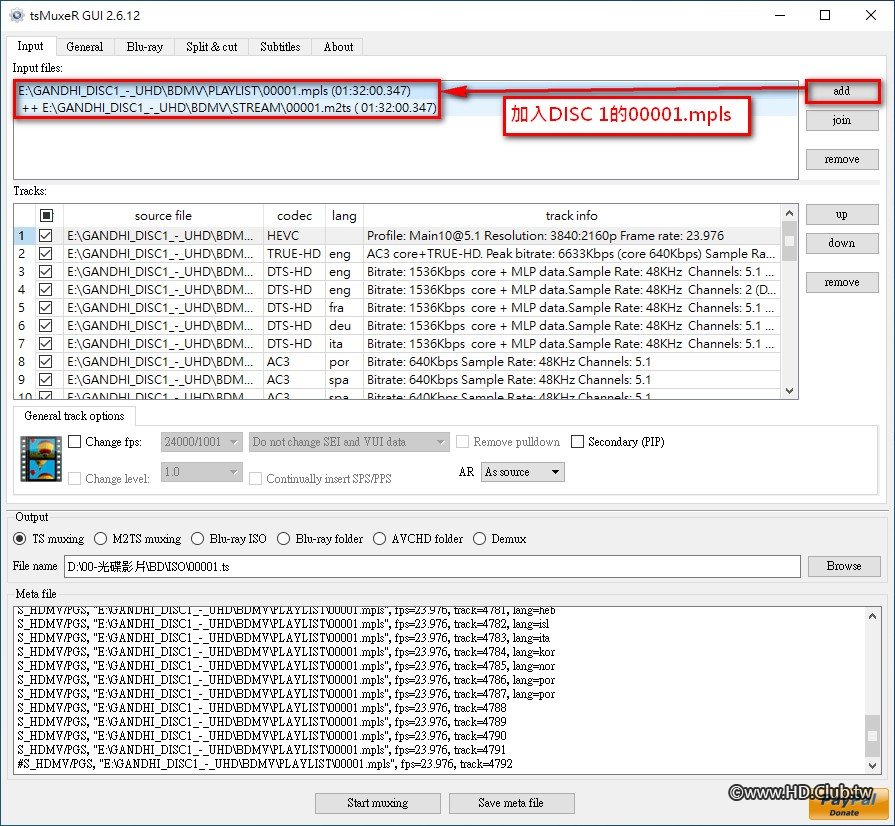Open the AR As source dropdown
Viewport: 895px width, 826px height.
pos(523,472)
